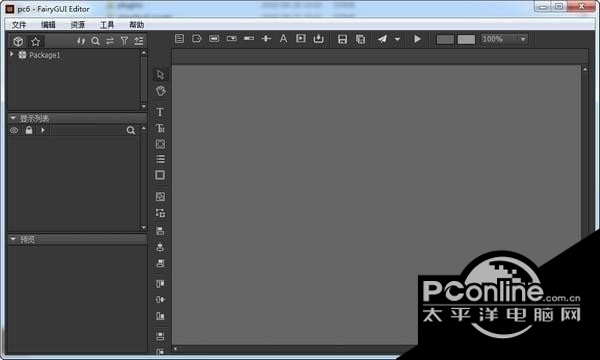
Task: Create a new button from the toolbar
Action: (214, 39)
